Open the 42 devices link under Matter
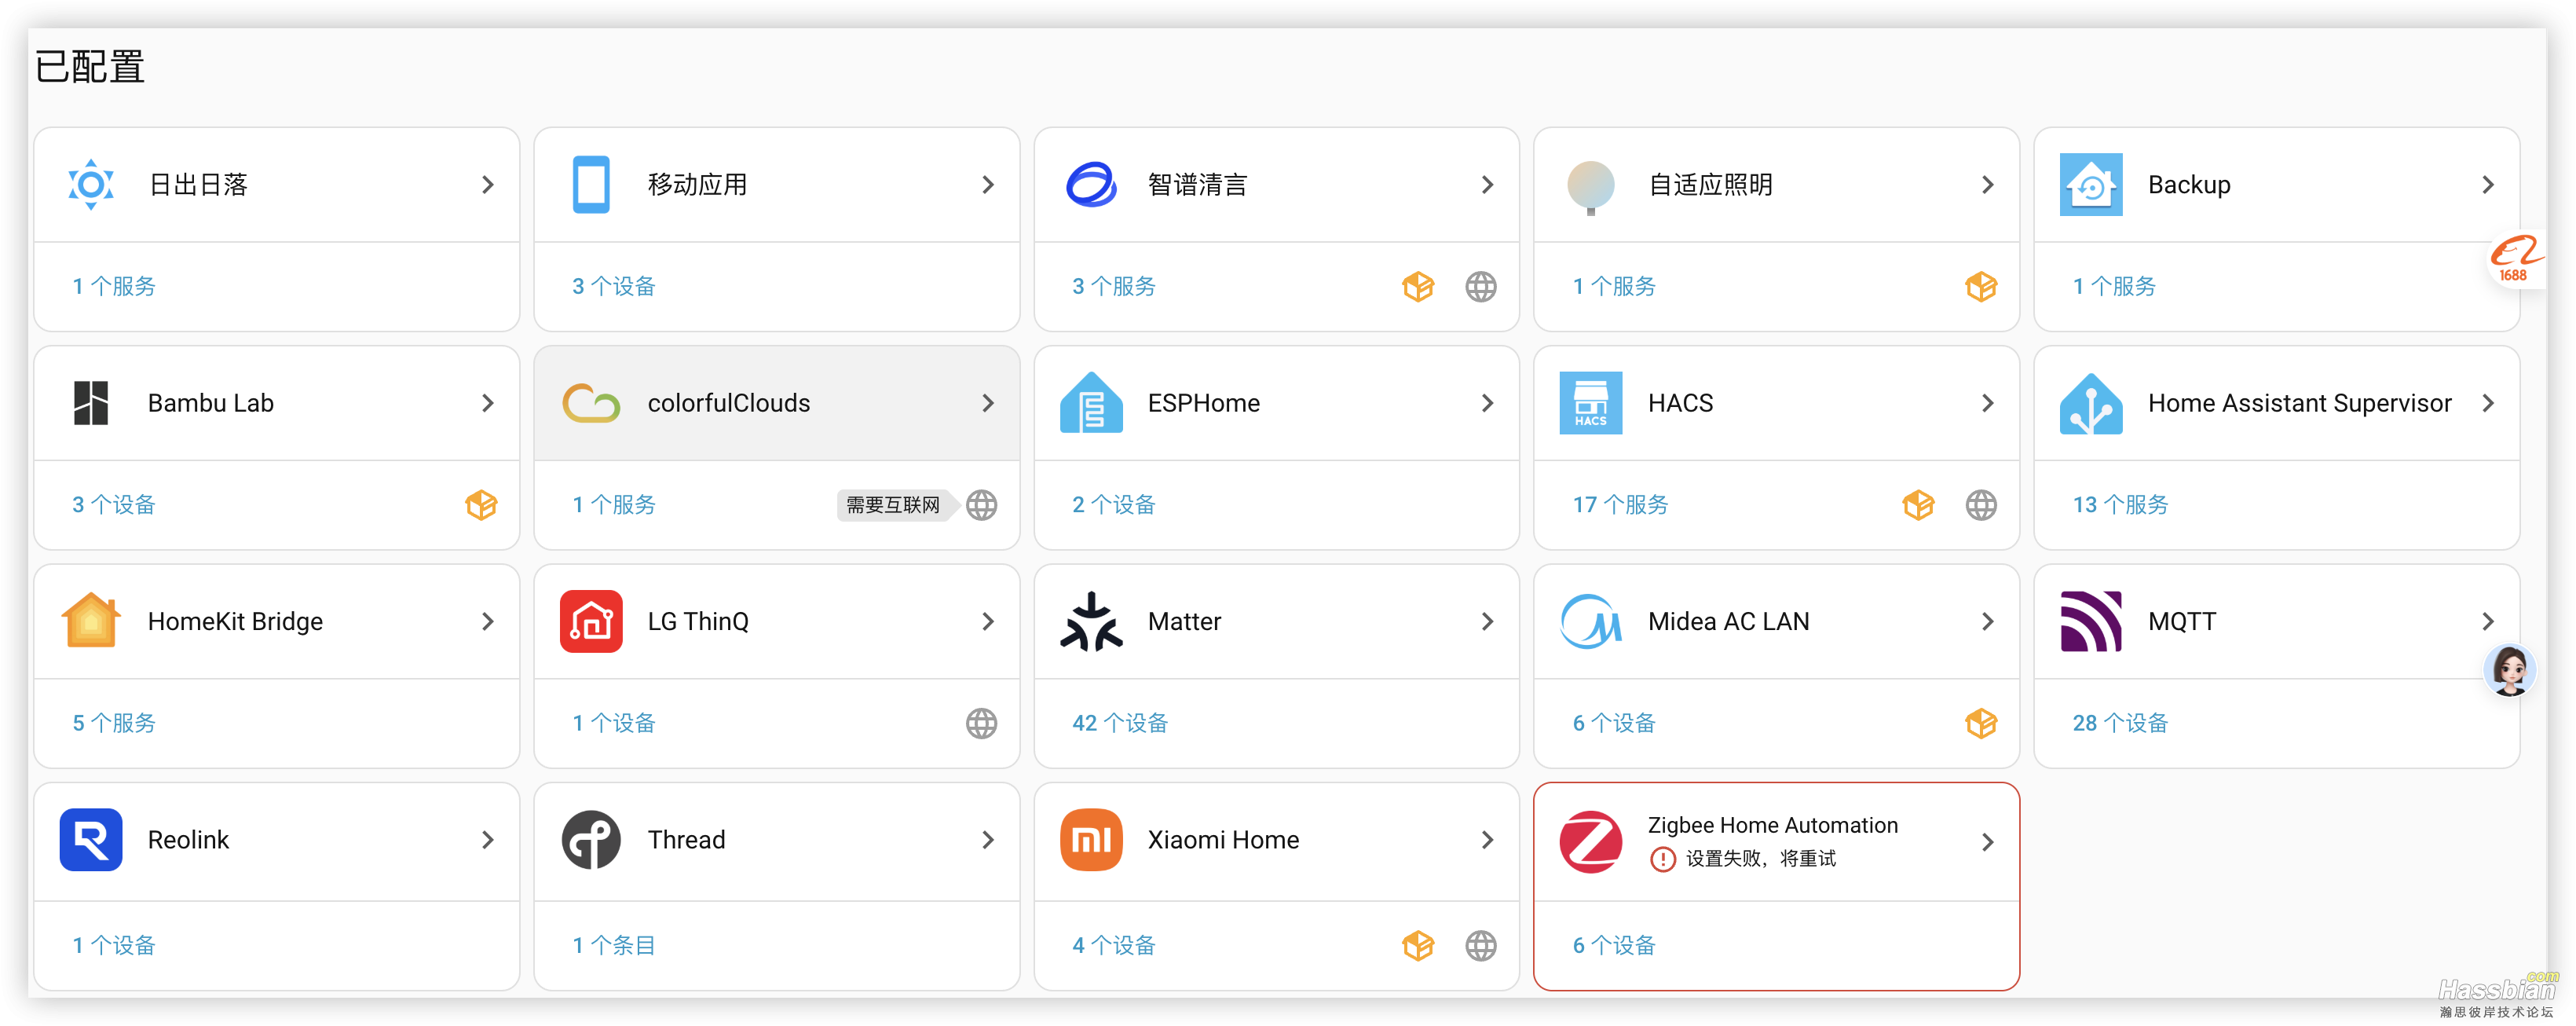2576x1026 pixels. point(1119,723)
